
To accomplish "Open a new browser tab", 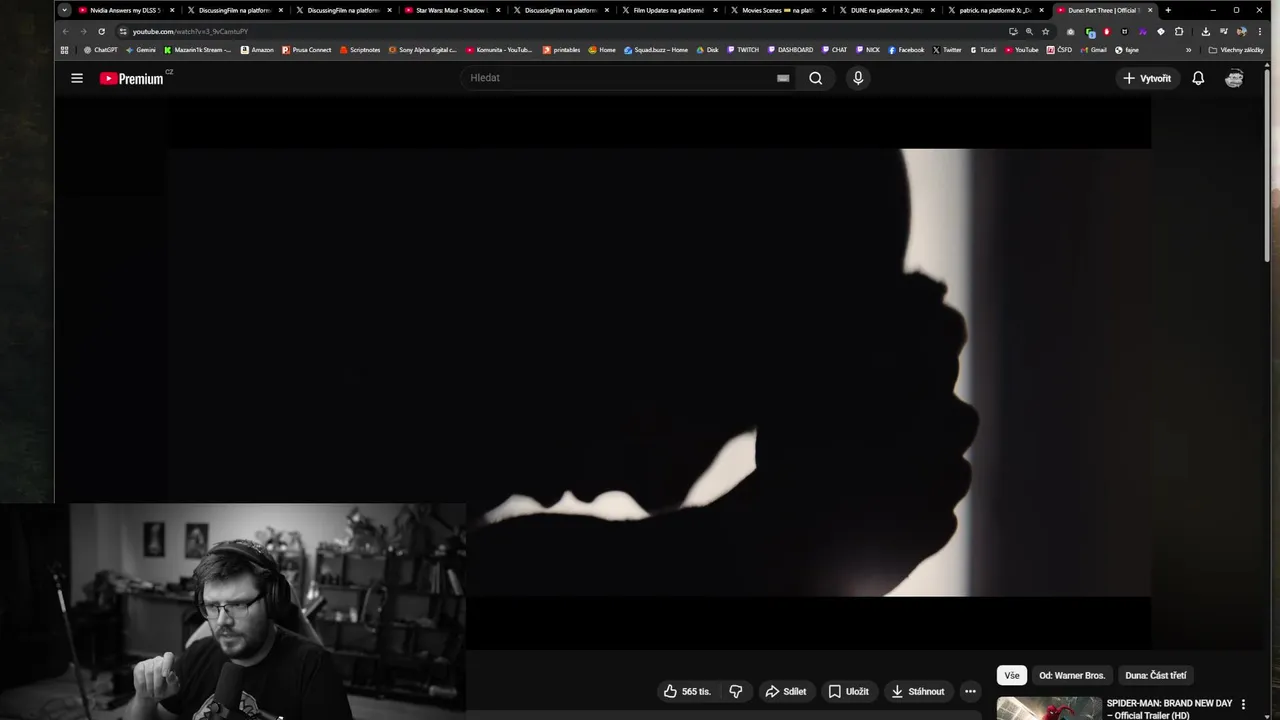I will (1168, 10).
